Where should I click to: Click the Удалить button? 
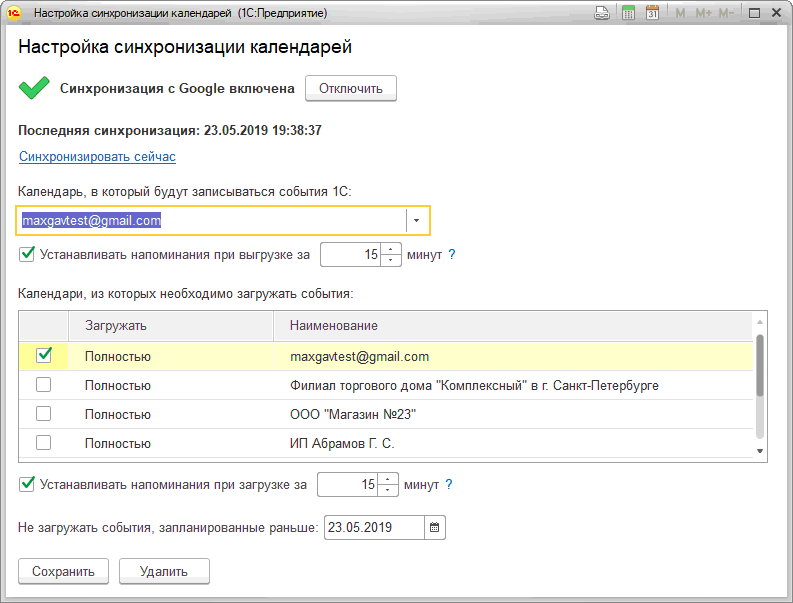coord(164,572)
